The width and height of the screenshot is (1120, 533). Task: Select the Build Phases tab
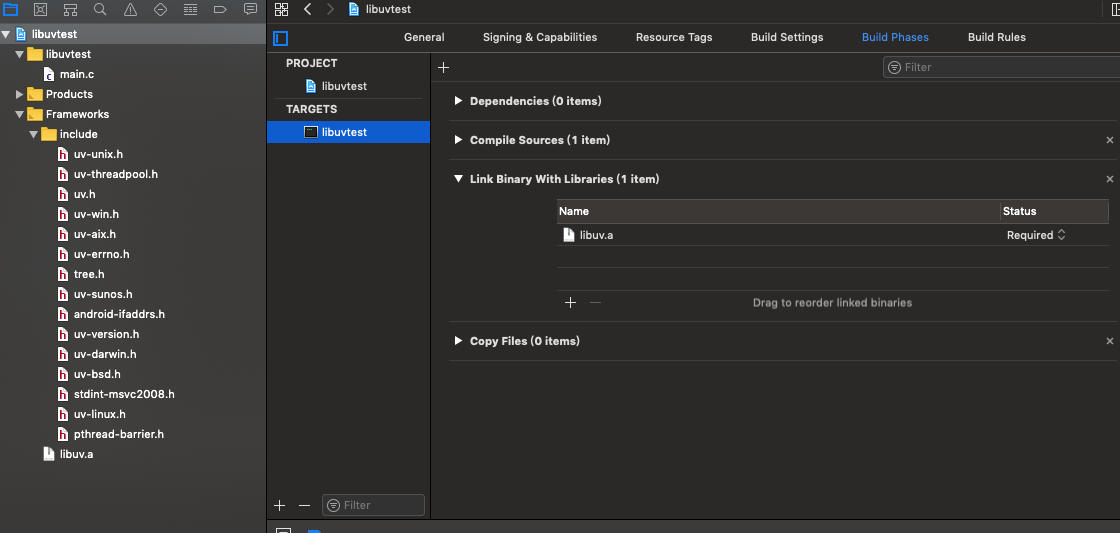click(896, 37)
